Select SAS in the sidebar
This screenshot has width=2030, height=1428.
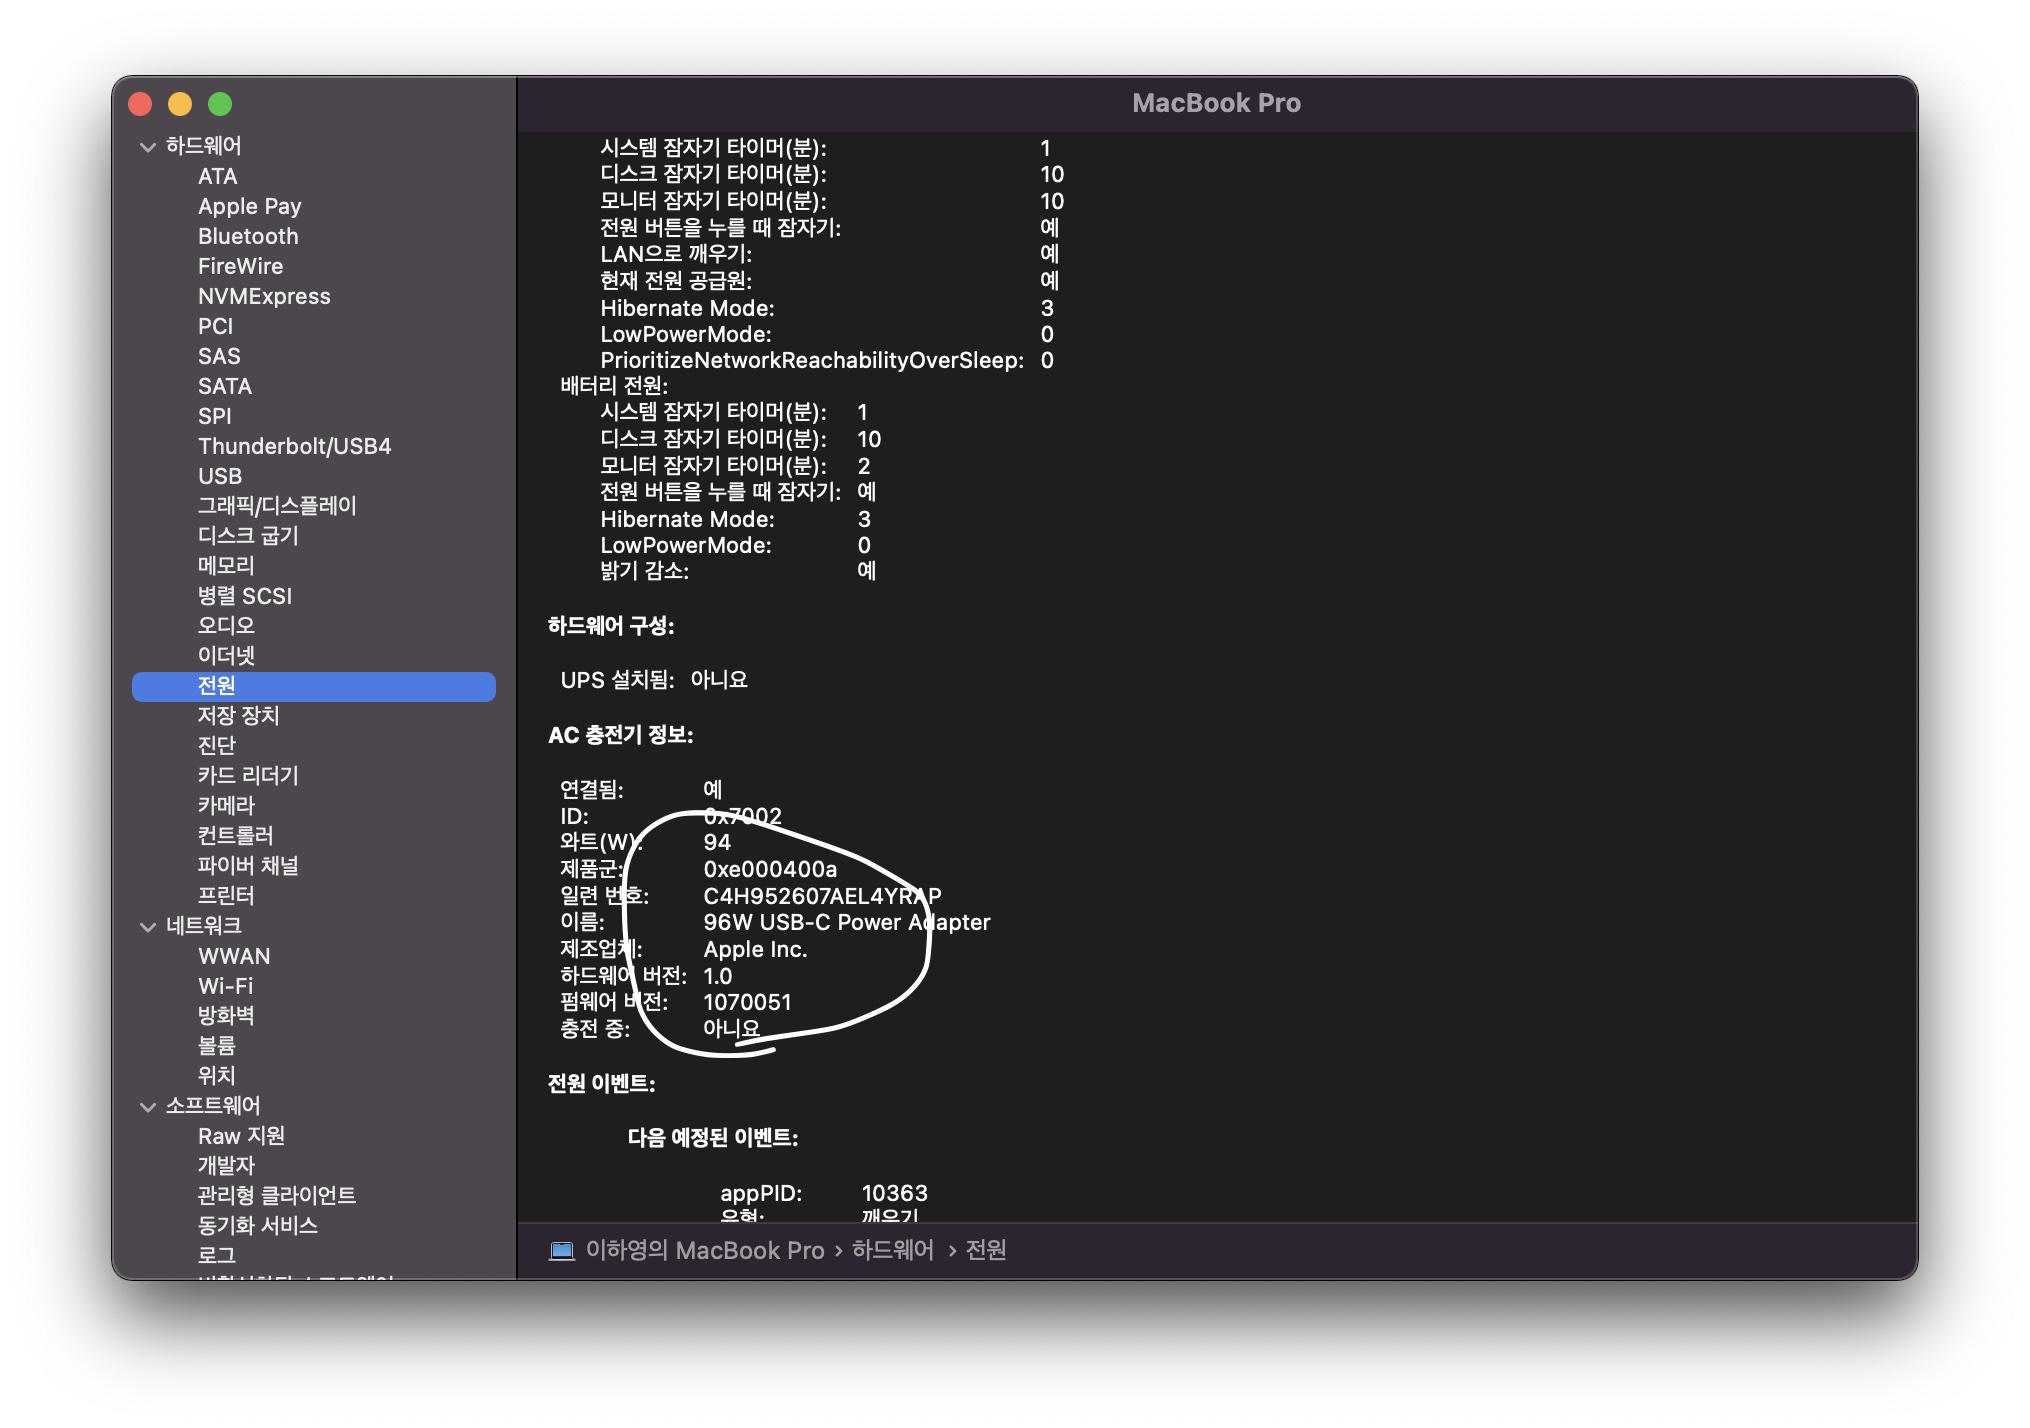219,357
